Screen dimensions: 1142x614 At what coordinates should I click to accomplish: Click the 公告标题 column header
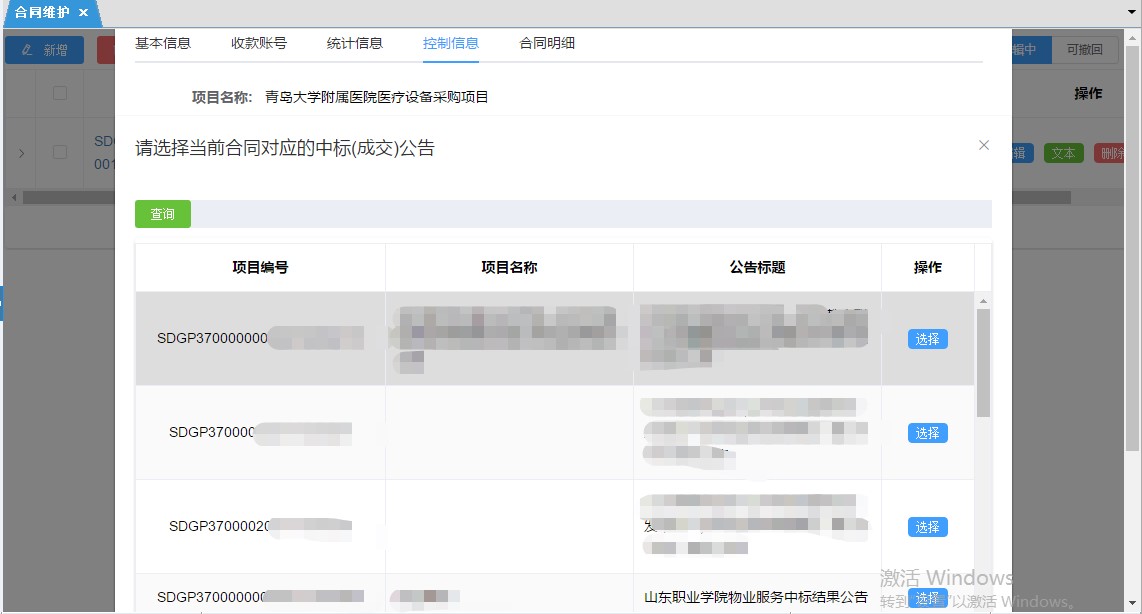[757, 267]
